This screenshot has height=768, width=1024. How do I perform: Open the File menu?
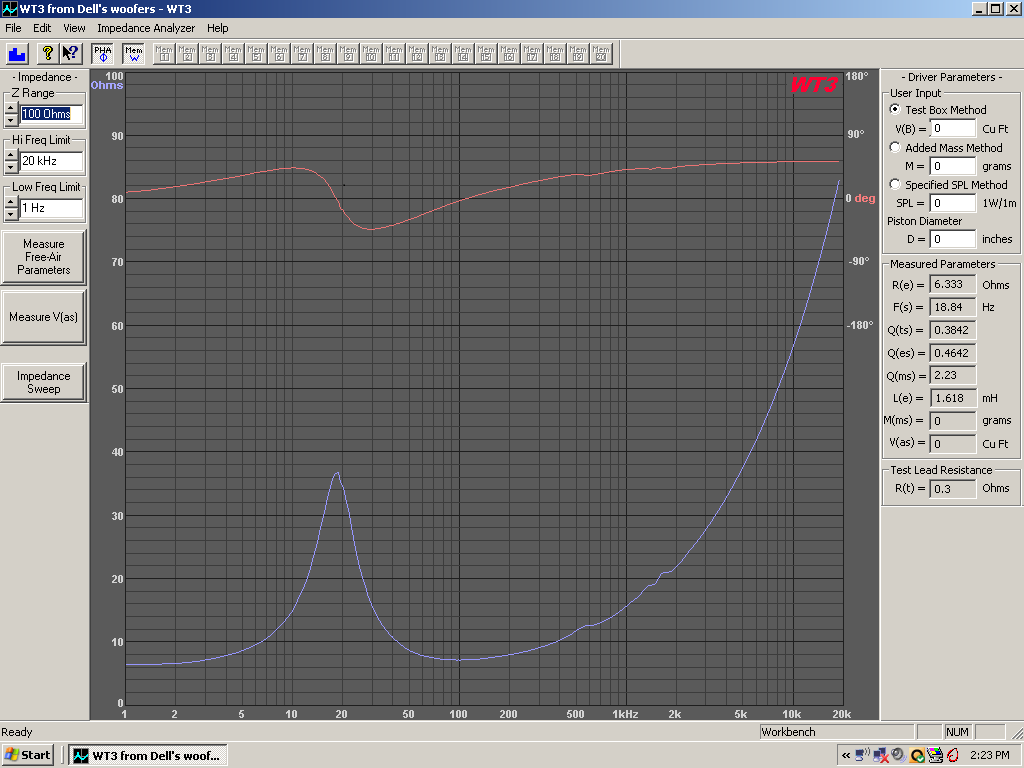13,28
